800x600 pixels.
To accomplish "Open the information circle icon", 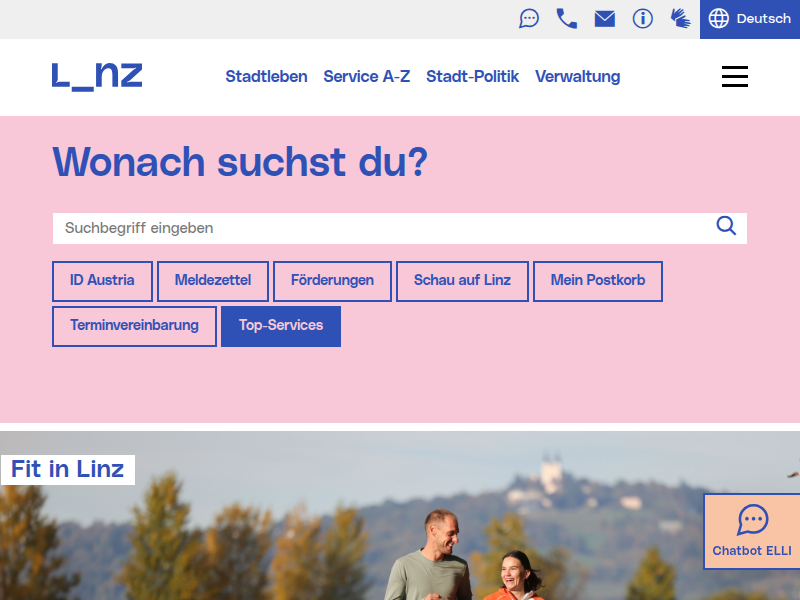I will (x=642, y=19).
